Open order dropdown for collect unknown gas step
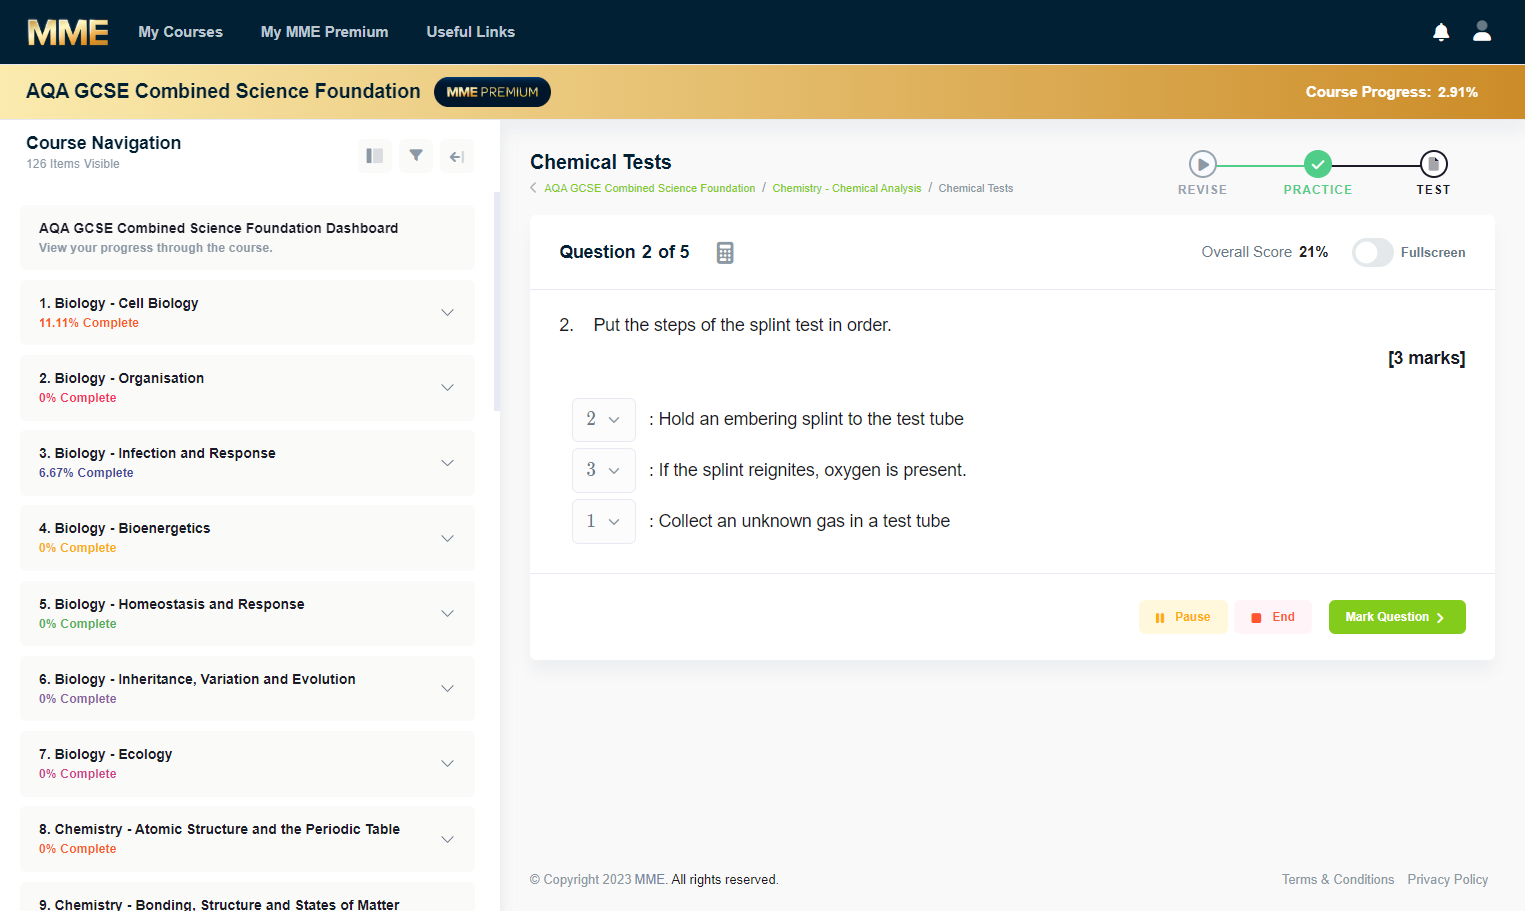The image size is (1525, 911). [603, 521]
